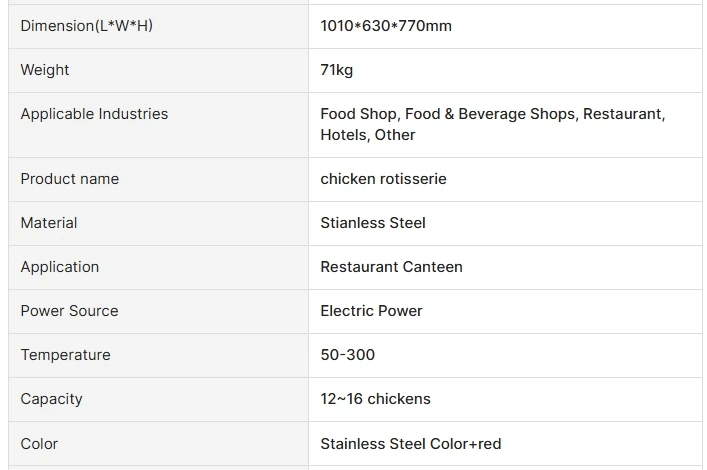Click the 1010*630*770mm dimension value

click(386, 26)
